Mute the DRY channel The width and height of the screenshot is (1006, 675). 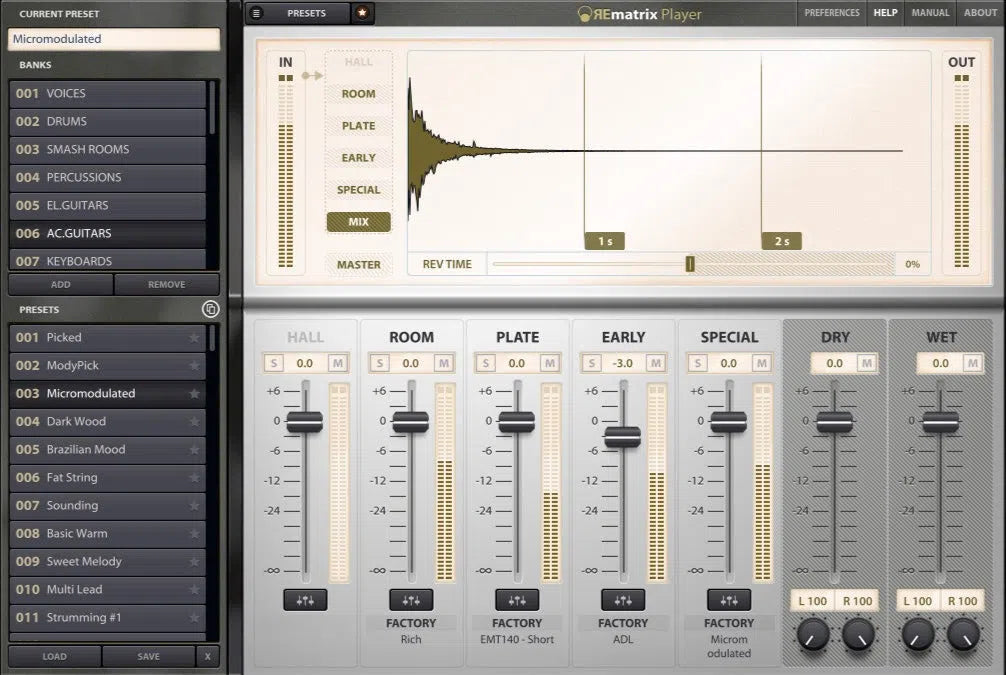(866, 363)
